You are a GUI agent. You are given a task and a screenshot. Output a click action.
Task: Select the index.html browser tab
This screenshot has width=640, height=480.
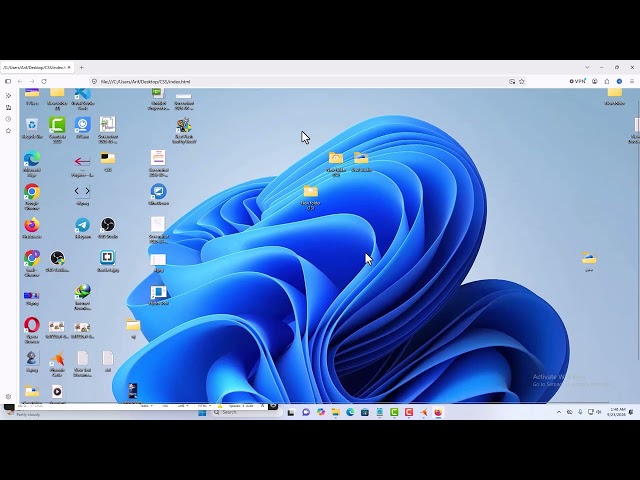[36, 67]
